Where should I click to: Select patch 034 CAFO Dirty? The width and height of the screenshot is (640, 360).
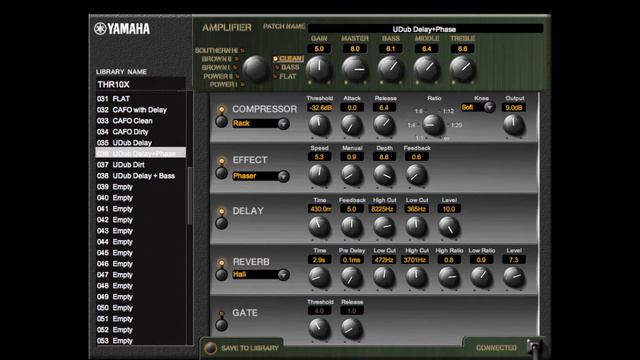[140, 132]
